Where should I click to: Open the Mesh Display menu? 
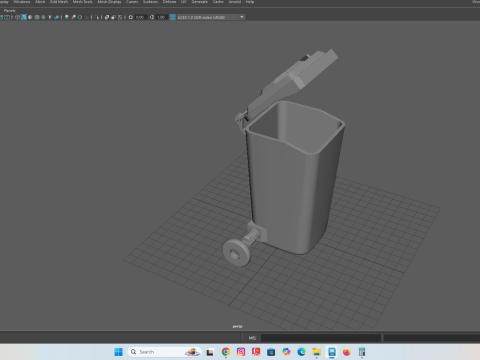pos(109,2)
